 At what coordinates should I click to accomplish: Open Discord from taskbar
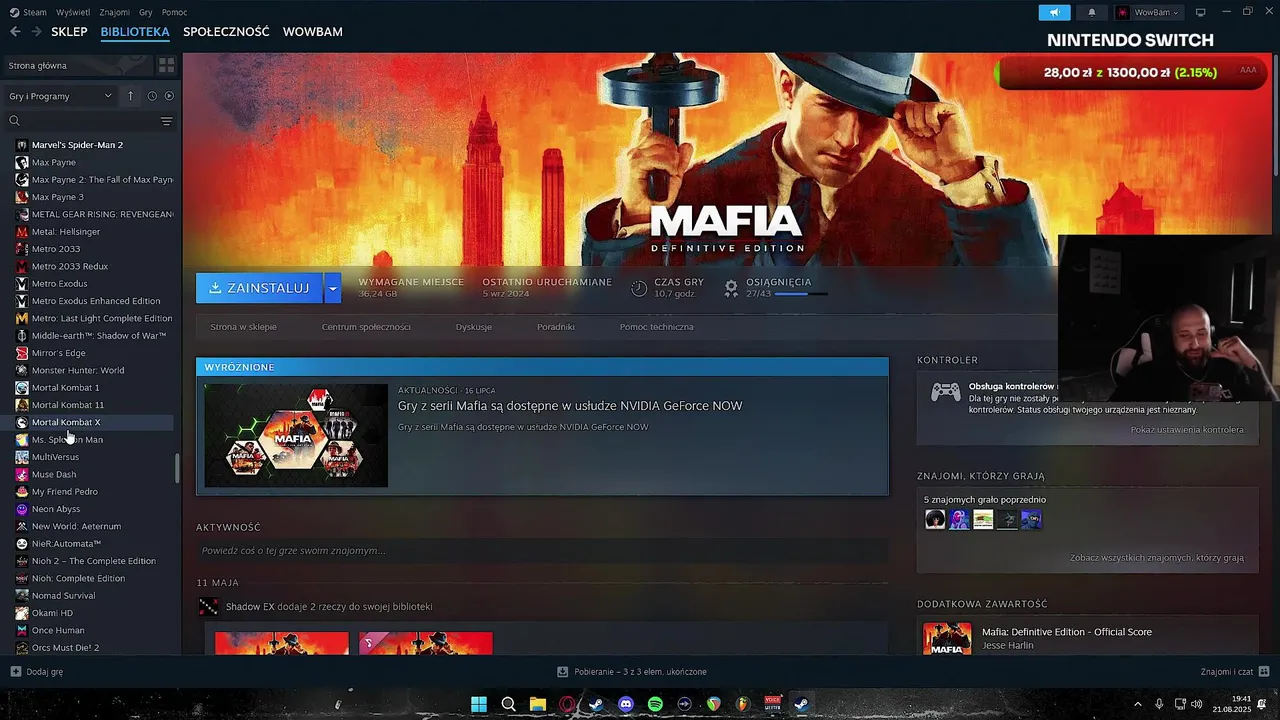pos(626,704)
